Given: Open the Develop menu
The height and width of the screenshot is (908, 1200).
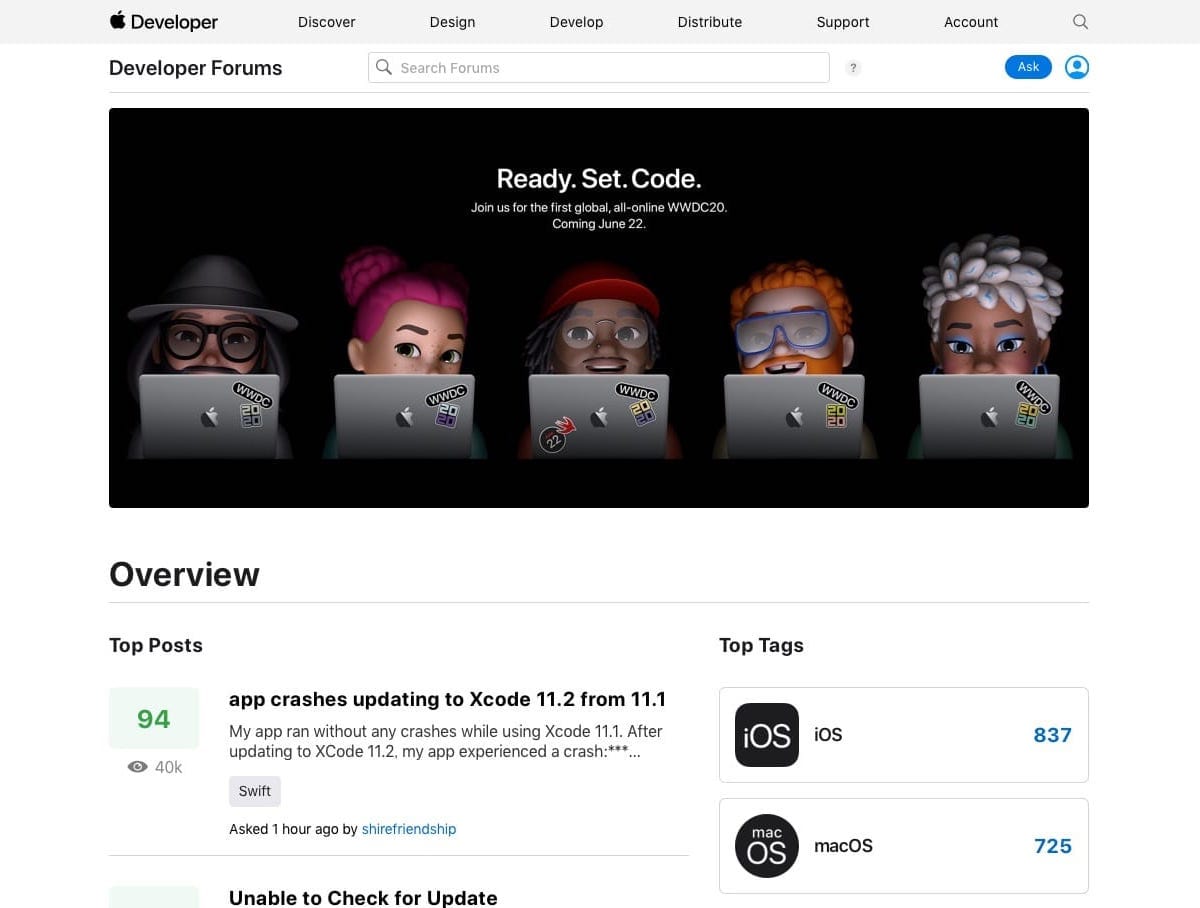Looking at the screenshot, I should [577, 22].
